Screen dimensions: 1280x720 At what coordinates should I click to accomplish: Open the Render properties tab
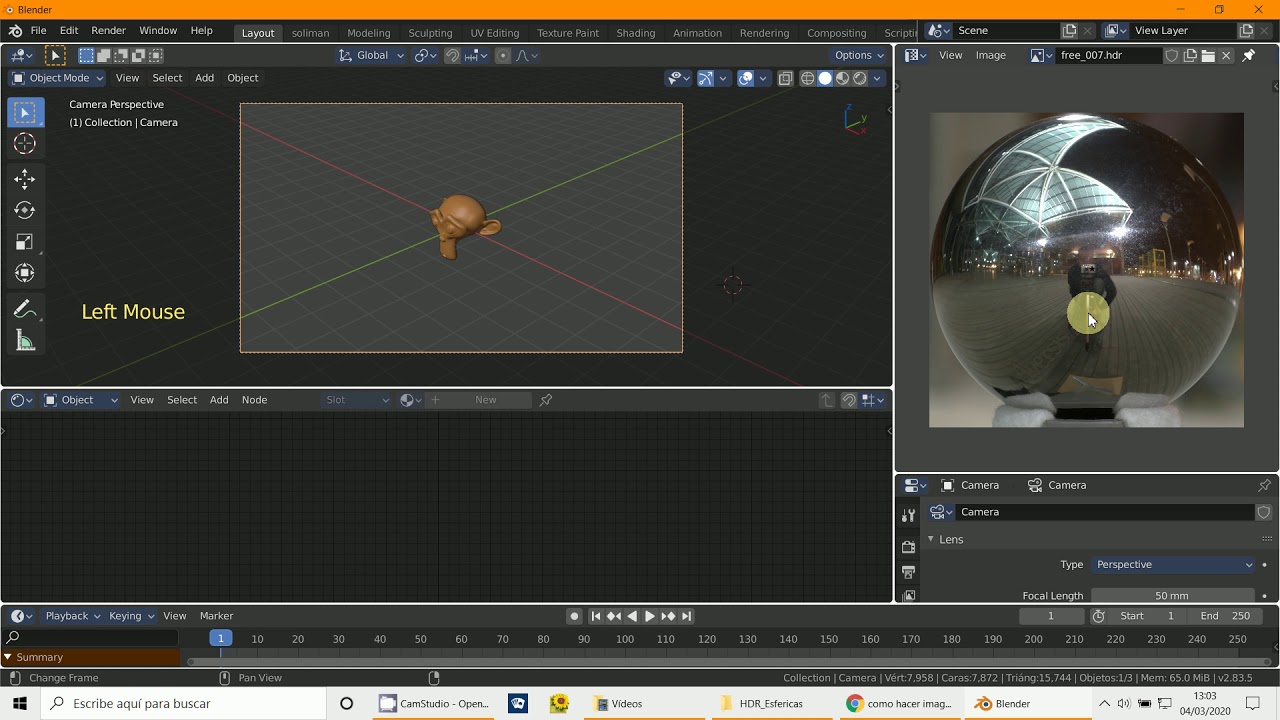(908, 547)
